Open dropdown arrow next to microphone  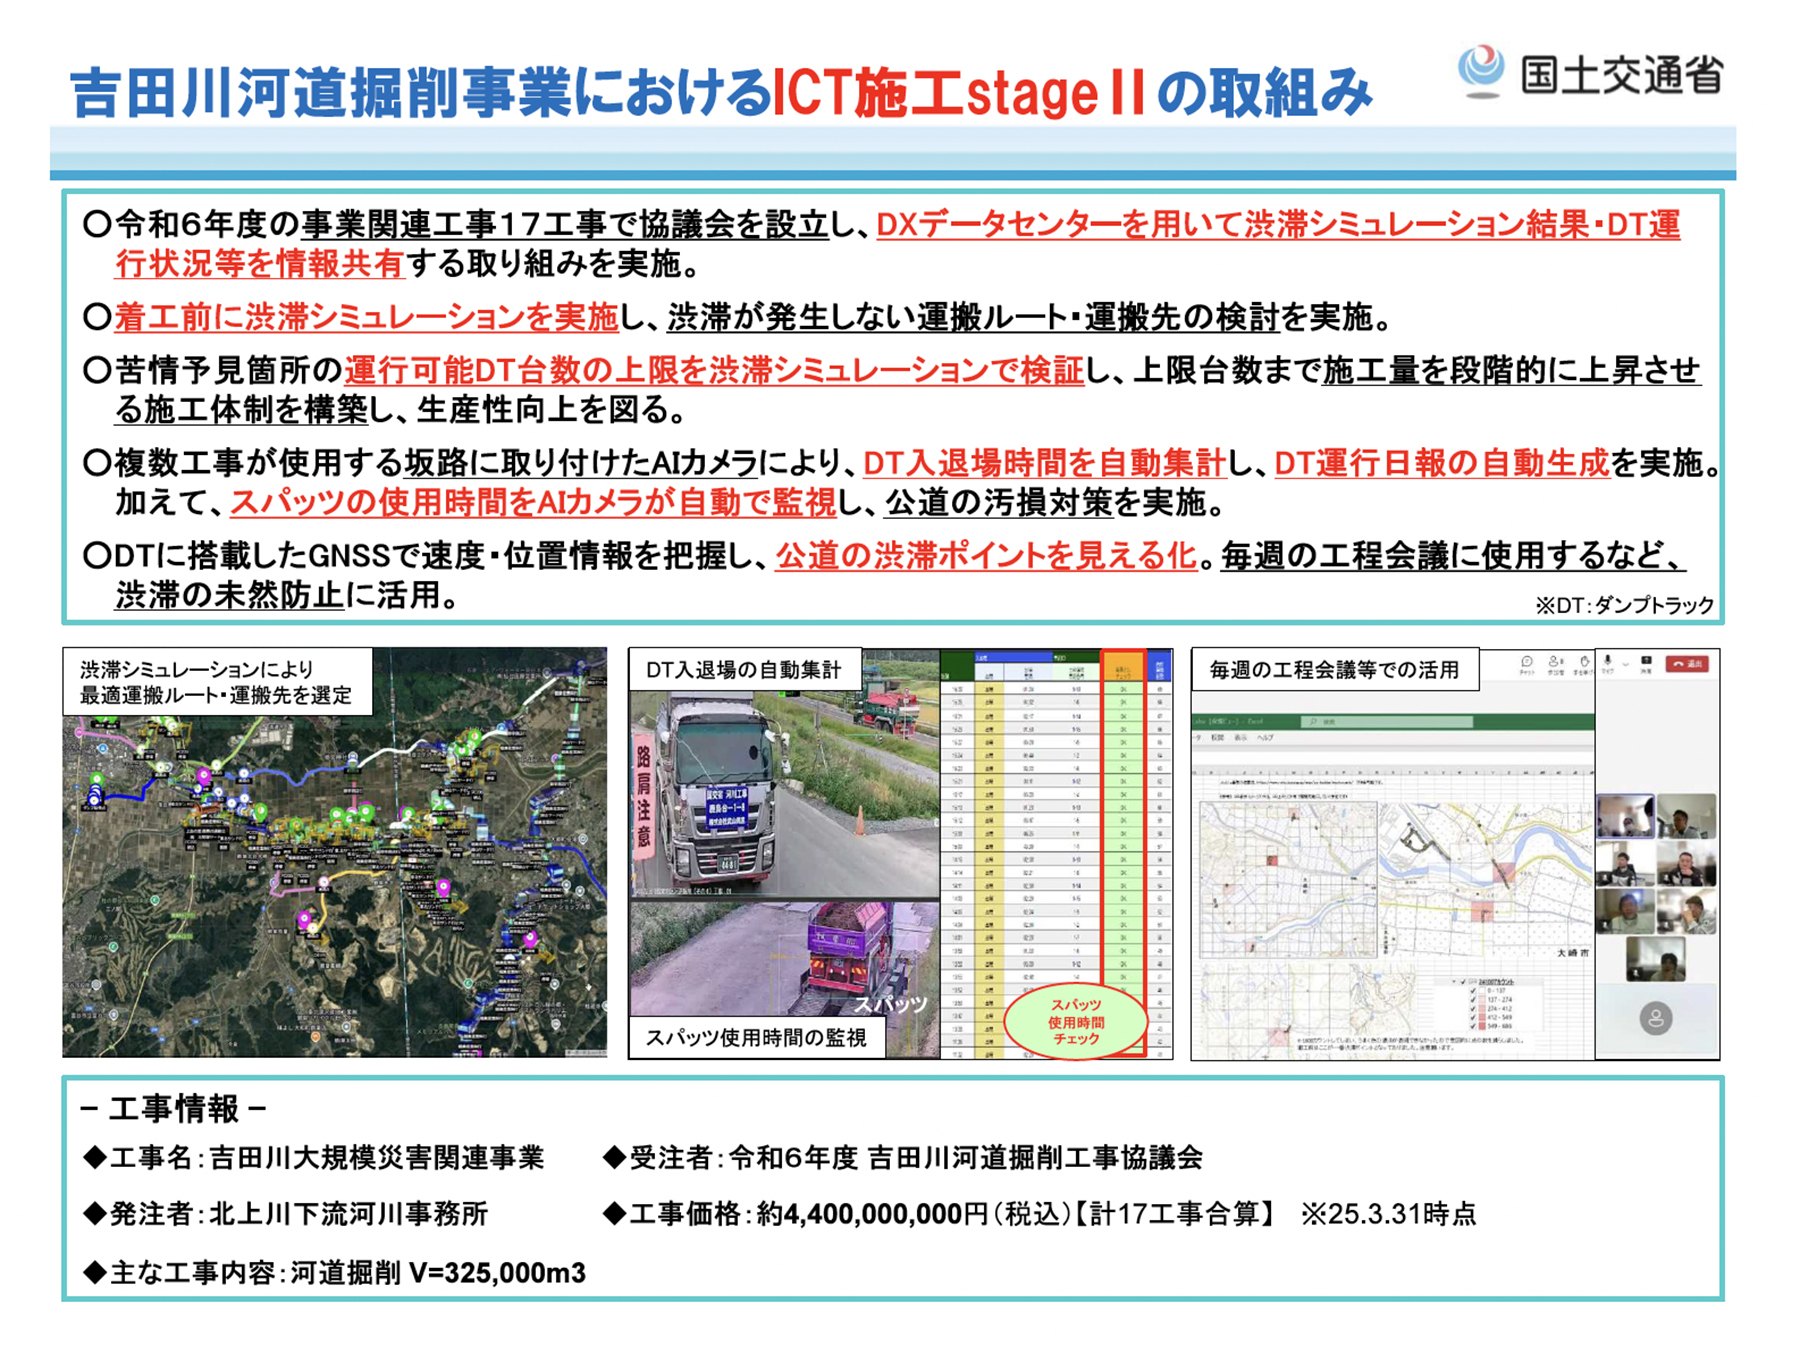[x=1625, y=663]
